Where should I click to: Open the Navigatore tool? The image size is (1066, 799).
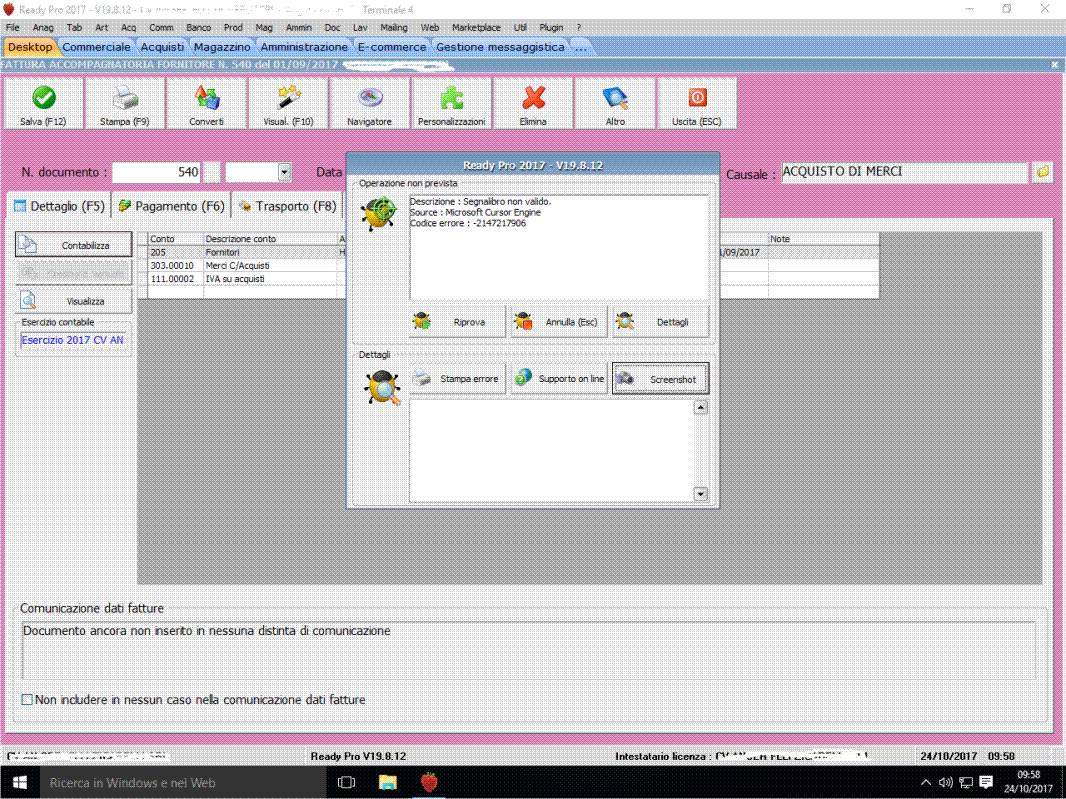point(370,103)
